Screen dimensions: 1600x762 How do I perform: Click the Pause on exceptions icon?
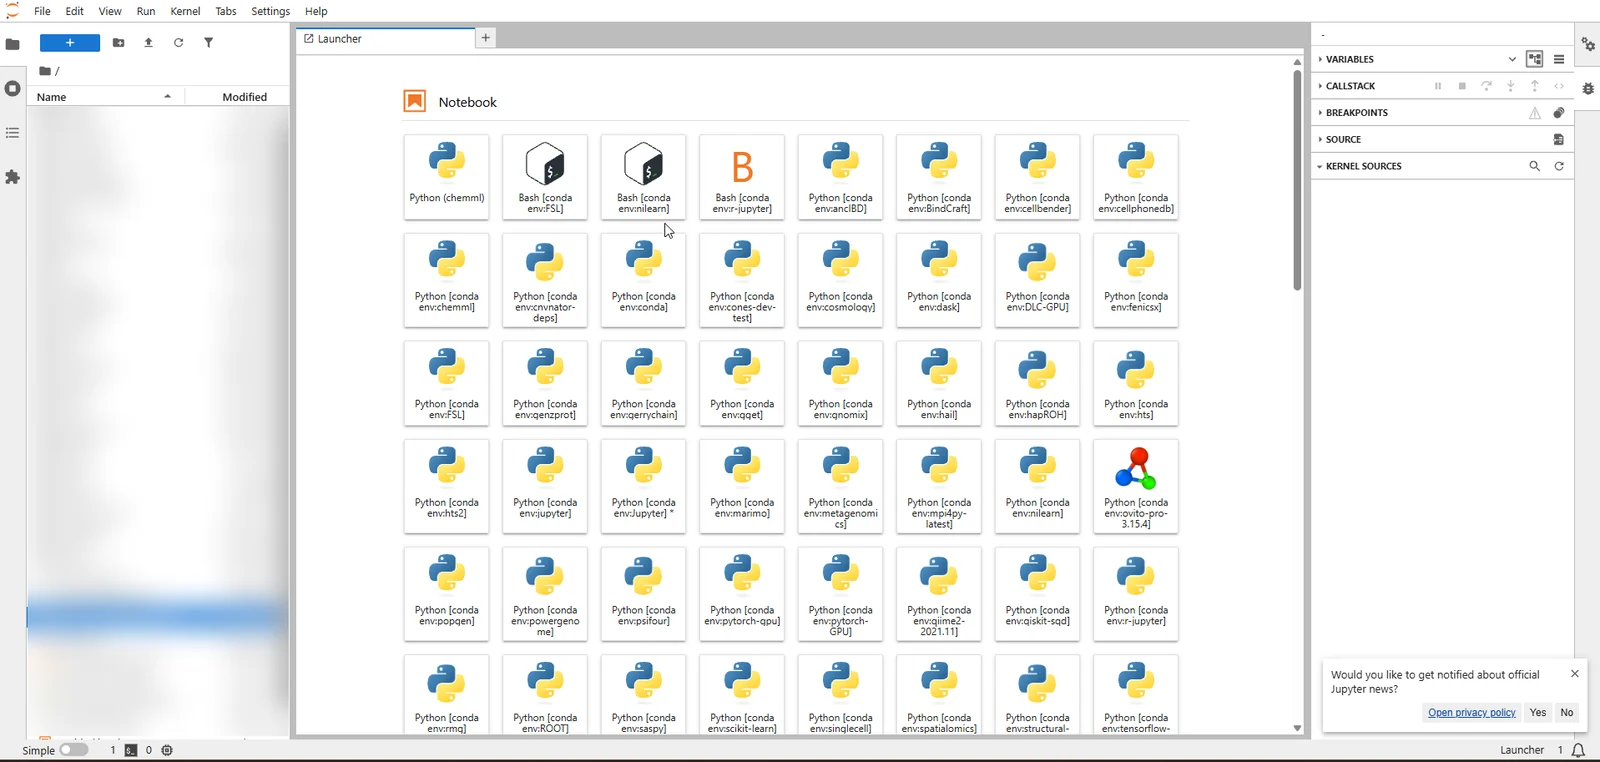click(1535, 113)
